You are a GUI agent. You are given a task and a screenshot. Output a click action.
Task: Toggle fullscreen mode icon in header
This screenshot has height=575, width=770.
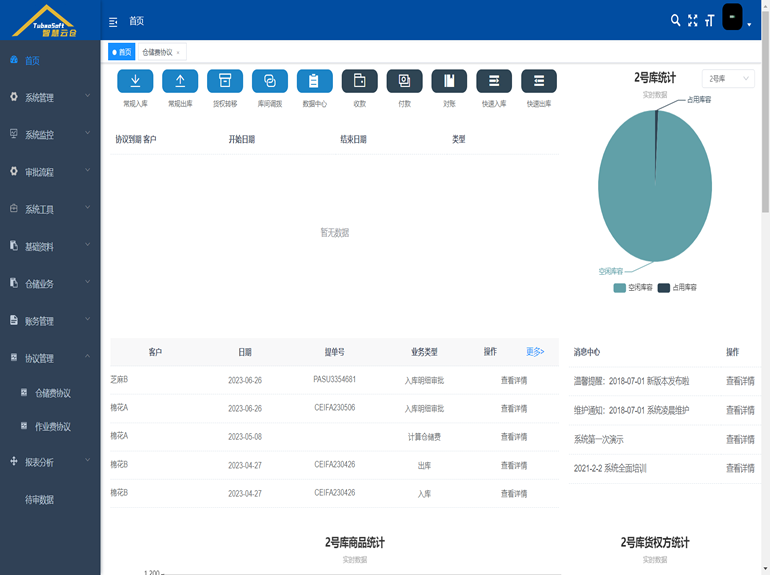pos(692,20)
